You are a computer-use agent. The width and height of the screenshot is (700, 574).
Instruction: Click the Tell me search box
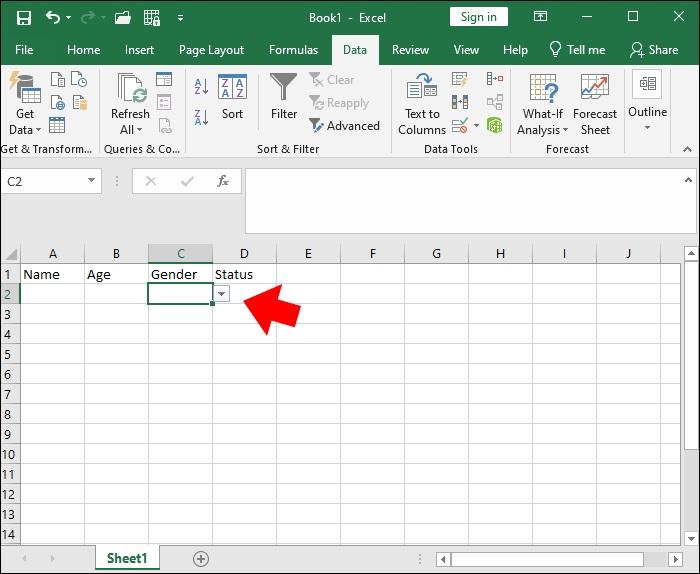[577, 50]
